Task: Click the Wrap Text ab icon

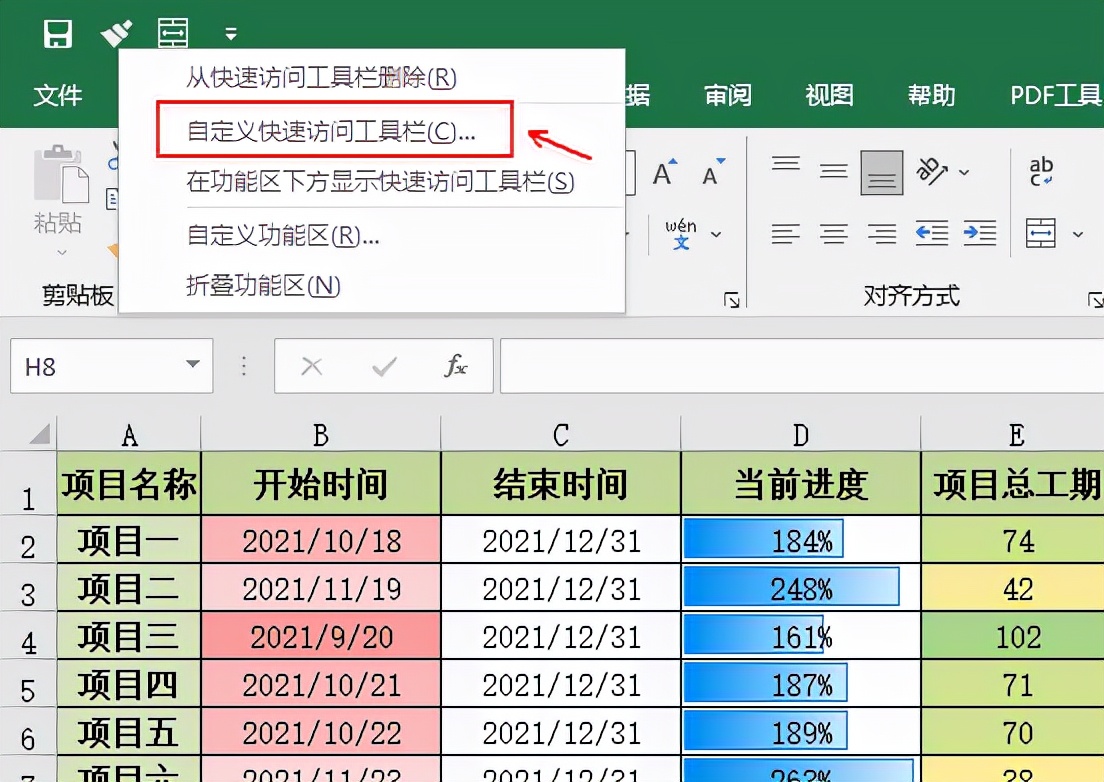Action: point(1041,171)
